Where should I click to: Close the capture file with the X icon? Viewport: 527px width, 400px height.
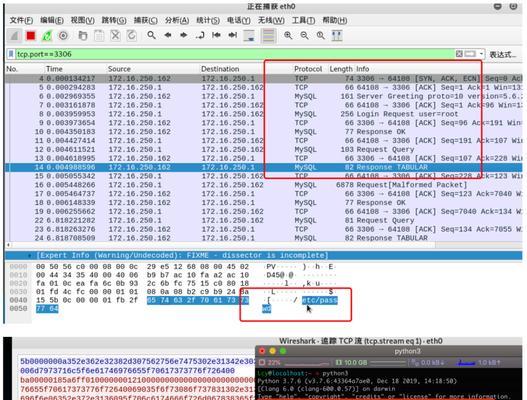[x=115, y=35]
